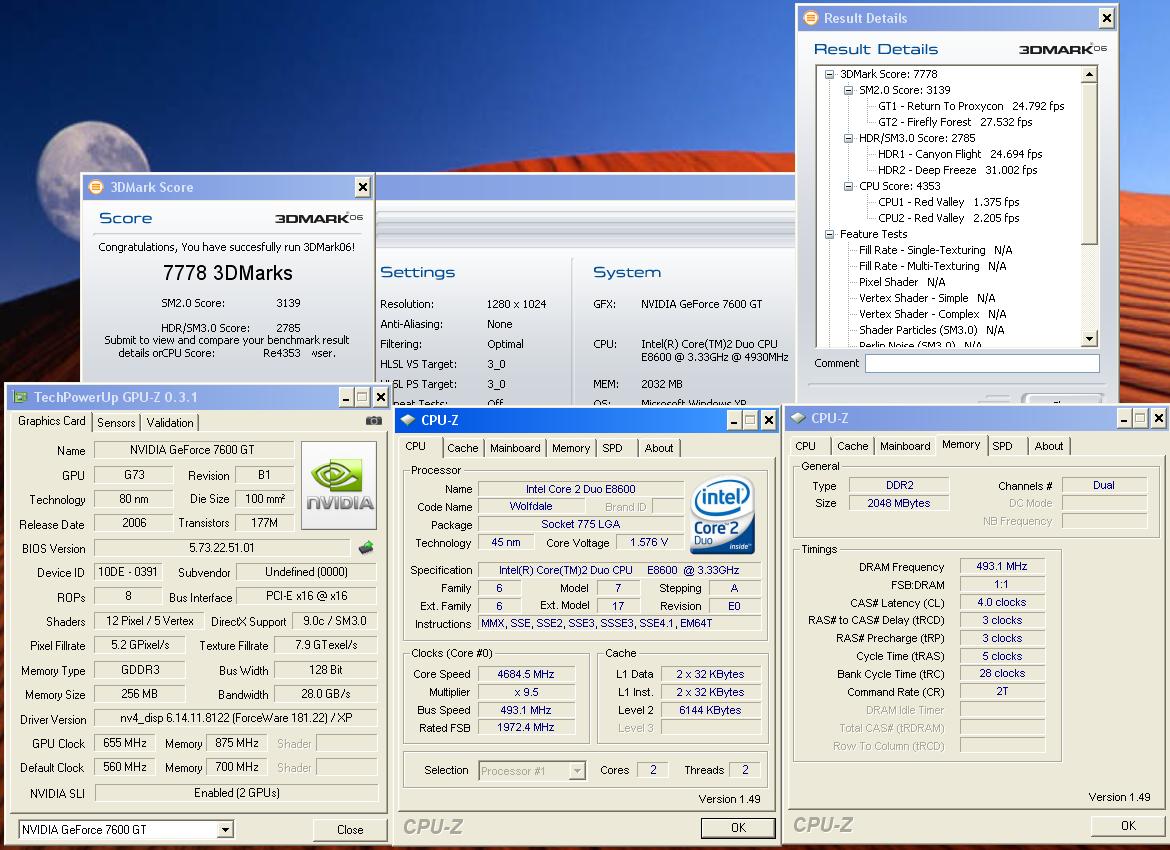Click the CPU-Z Memory window title icon
Image resolution: width=1170 pixels, height=850 pixels.
[x=798, y=418]
